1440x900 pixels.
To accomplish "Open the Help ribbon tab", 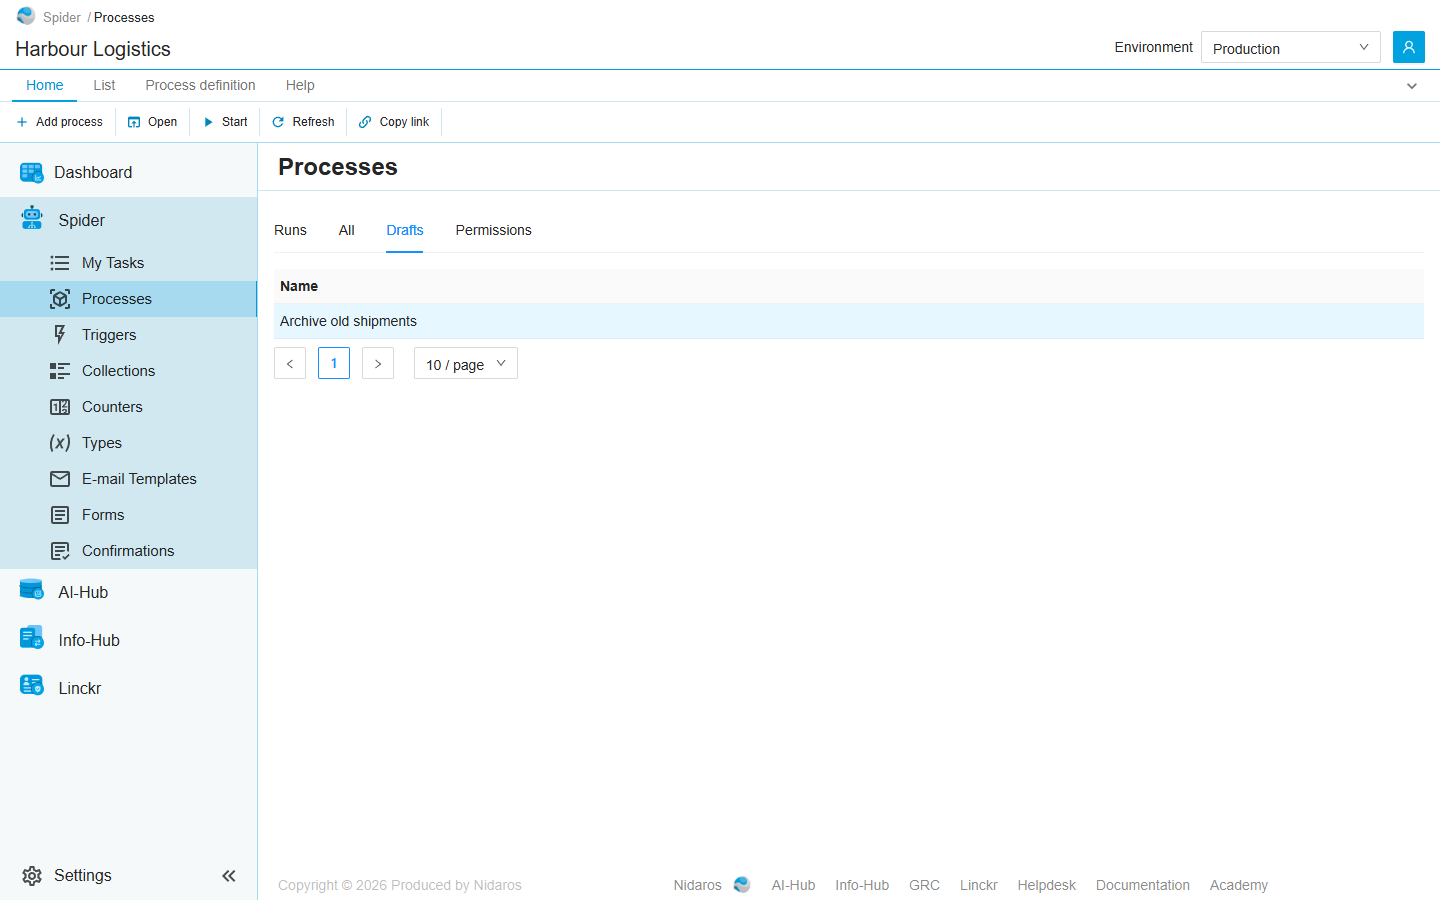I will point(300,85).
